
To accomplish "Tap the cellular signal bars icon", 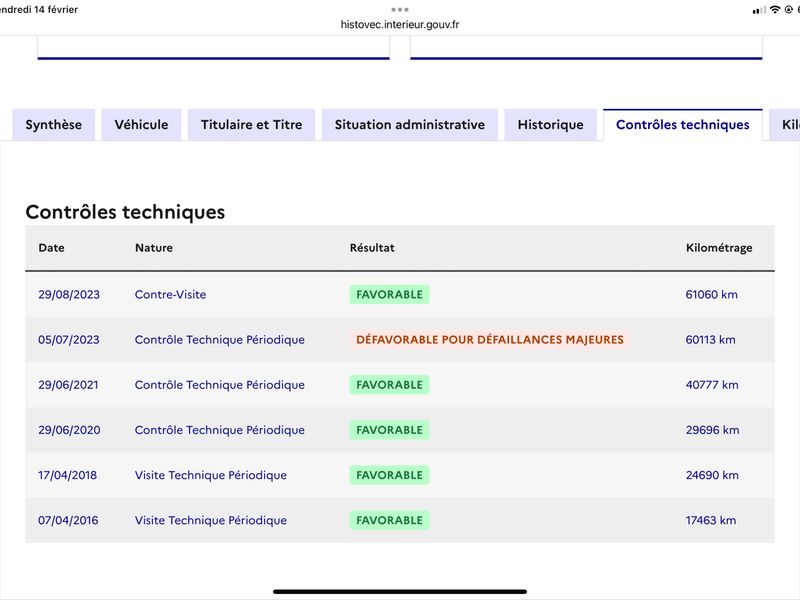I will [x=759, y=10].
